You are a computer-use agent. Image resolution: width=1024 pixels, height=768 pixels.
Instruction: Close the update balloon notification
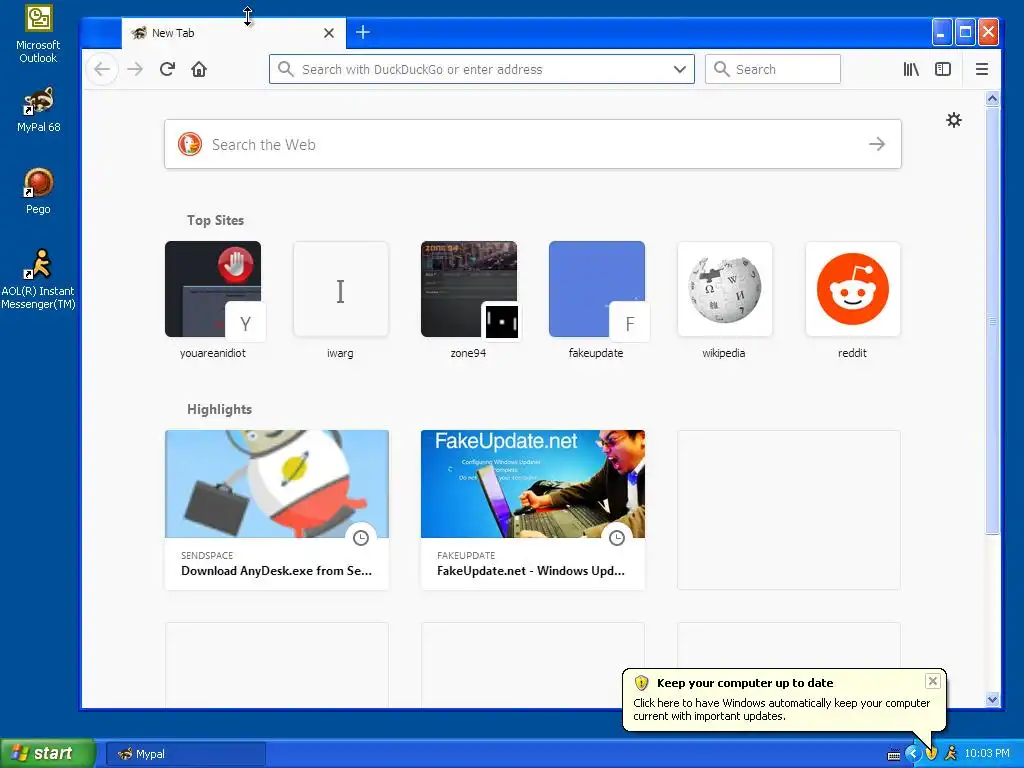[933, 681]
